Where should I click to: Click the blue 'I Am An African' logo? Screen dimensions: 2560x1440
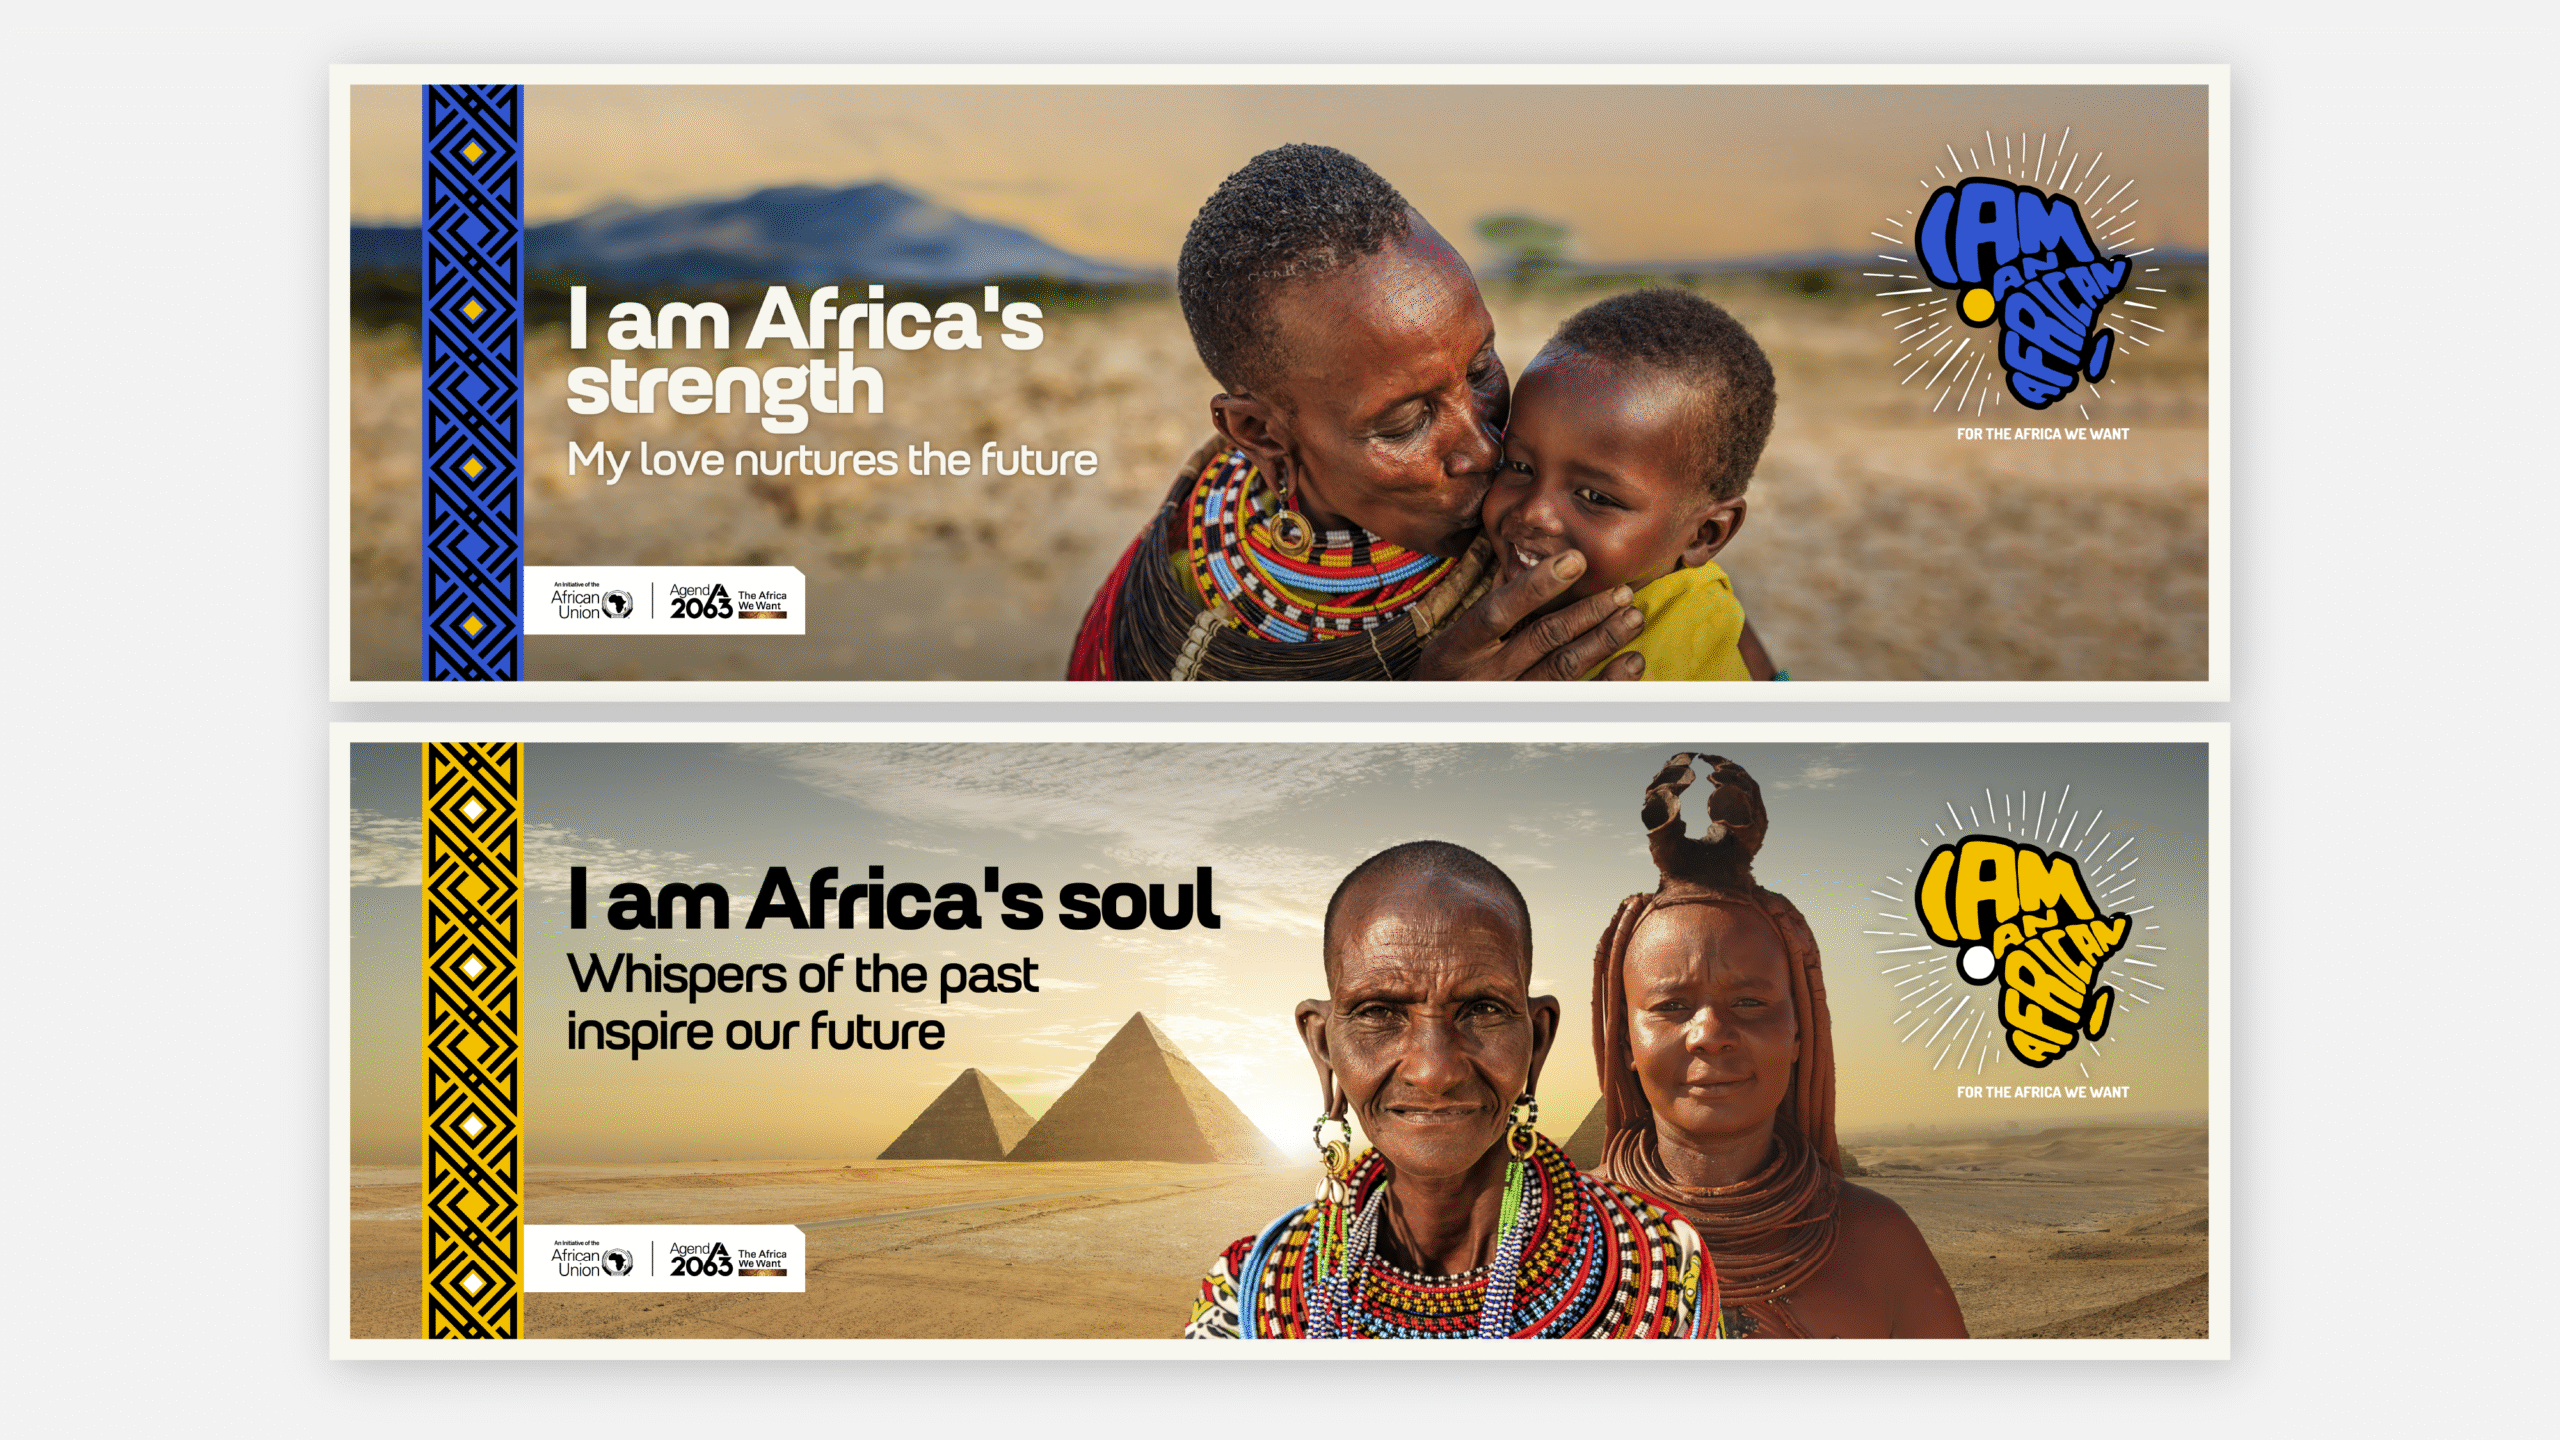2020,292
